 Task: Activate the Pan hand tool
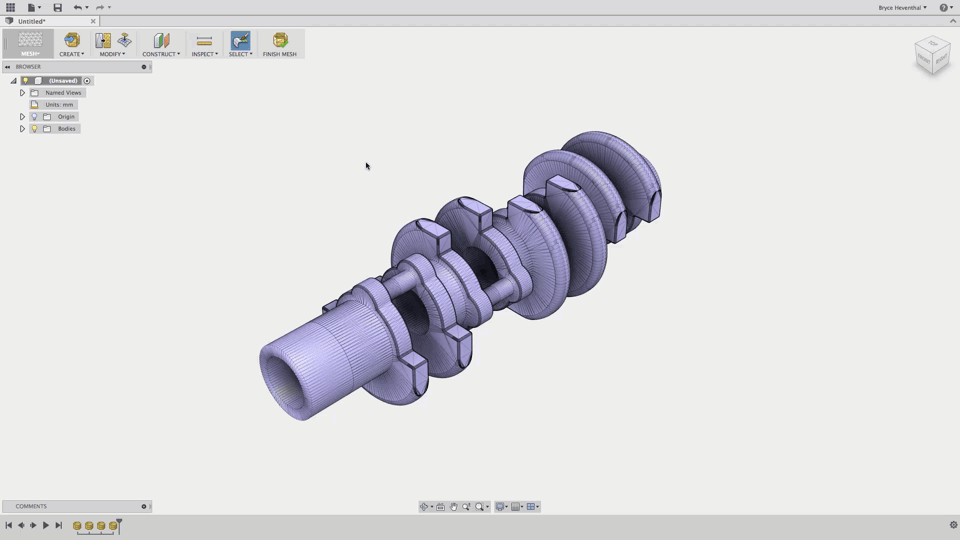[454, 506]
